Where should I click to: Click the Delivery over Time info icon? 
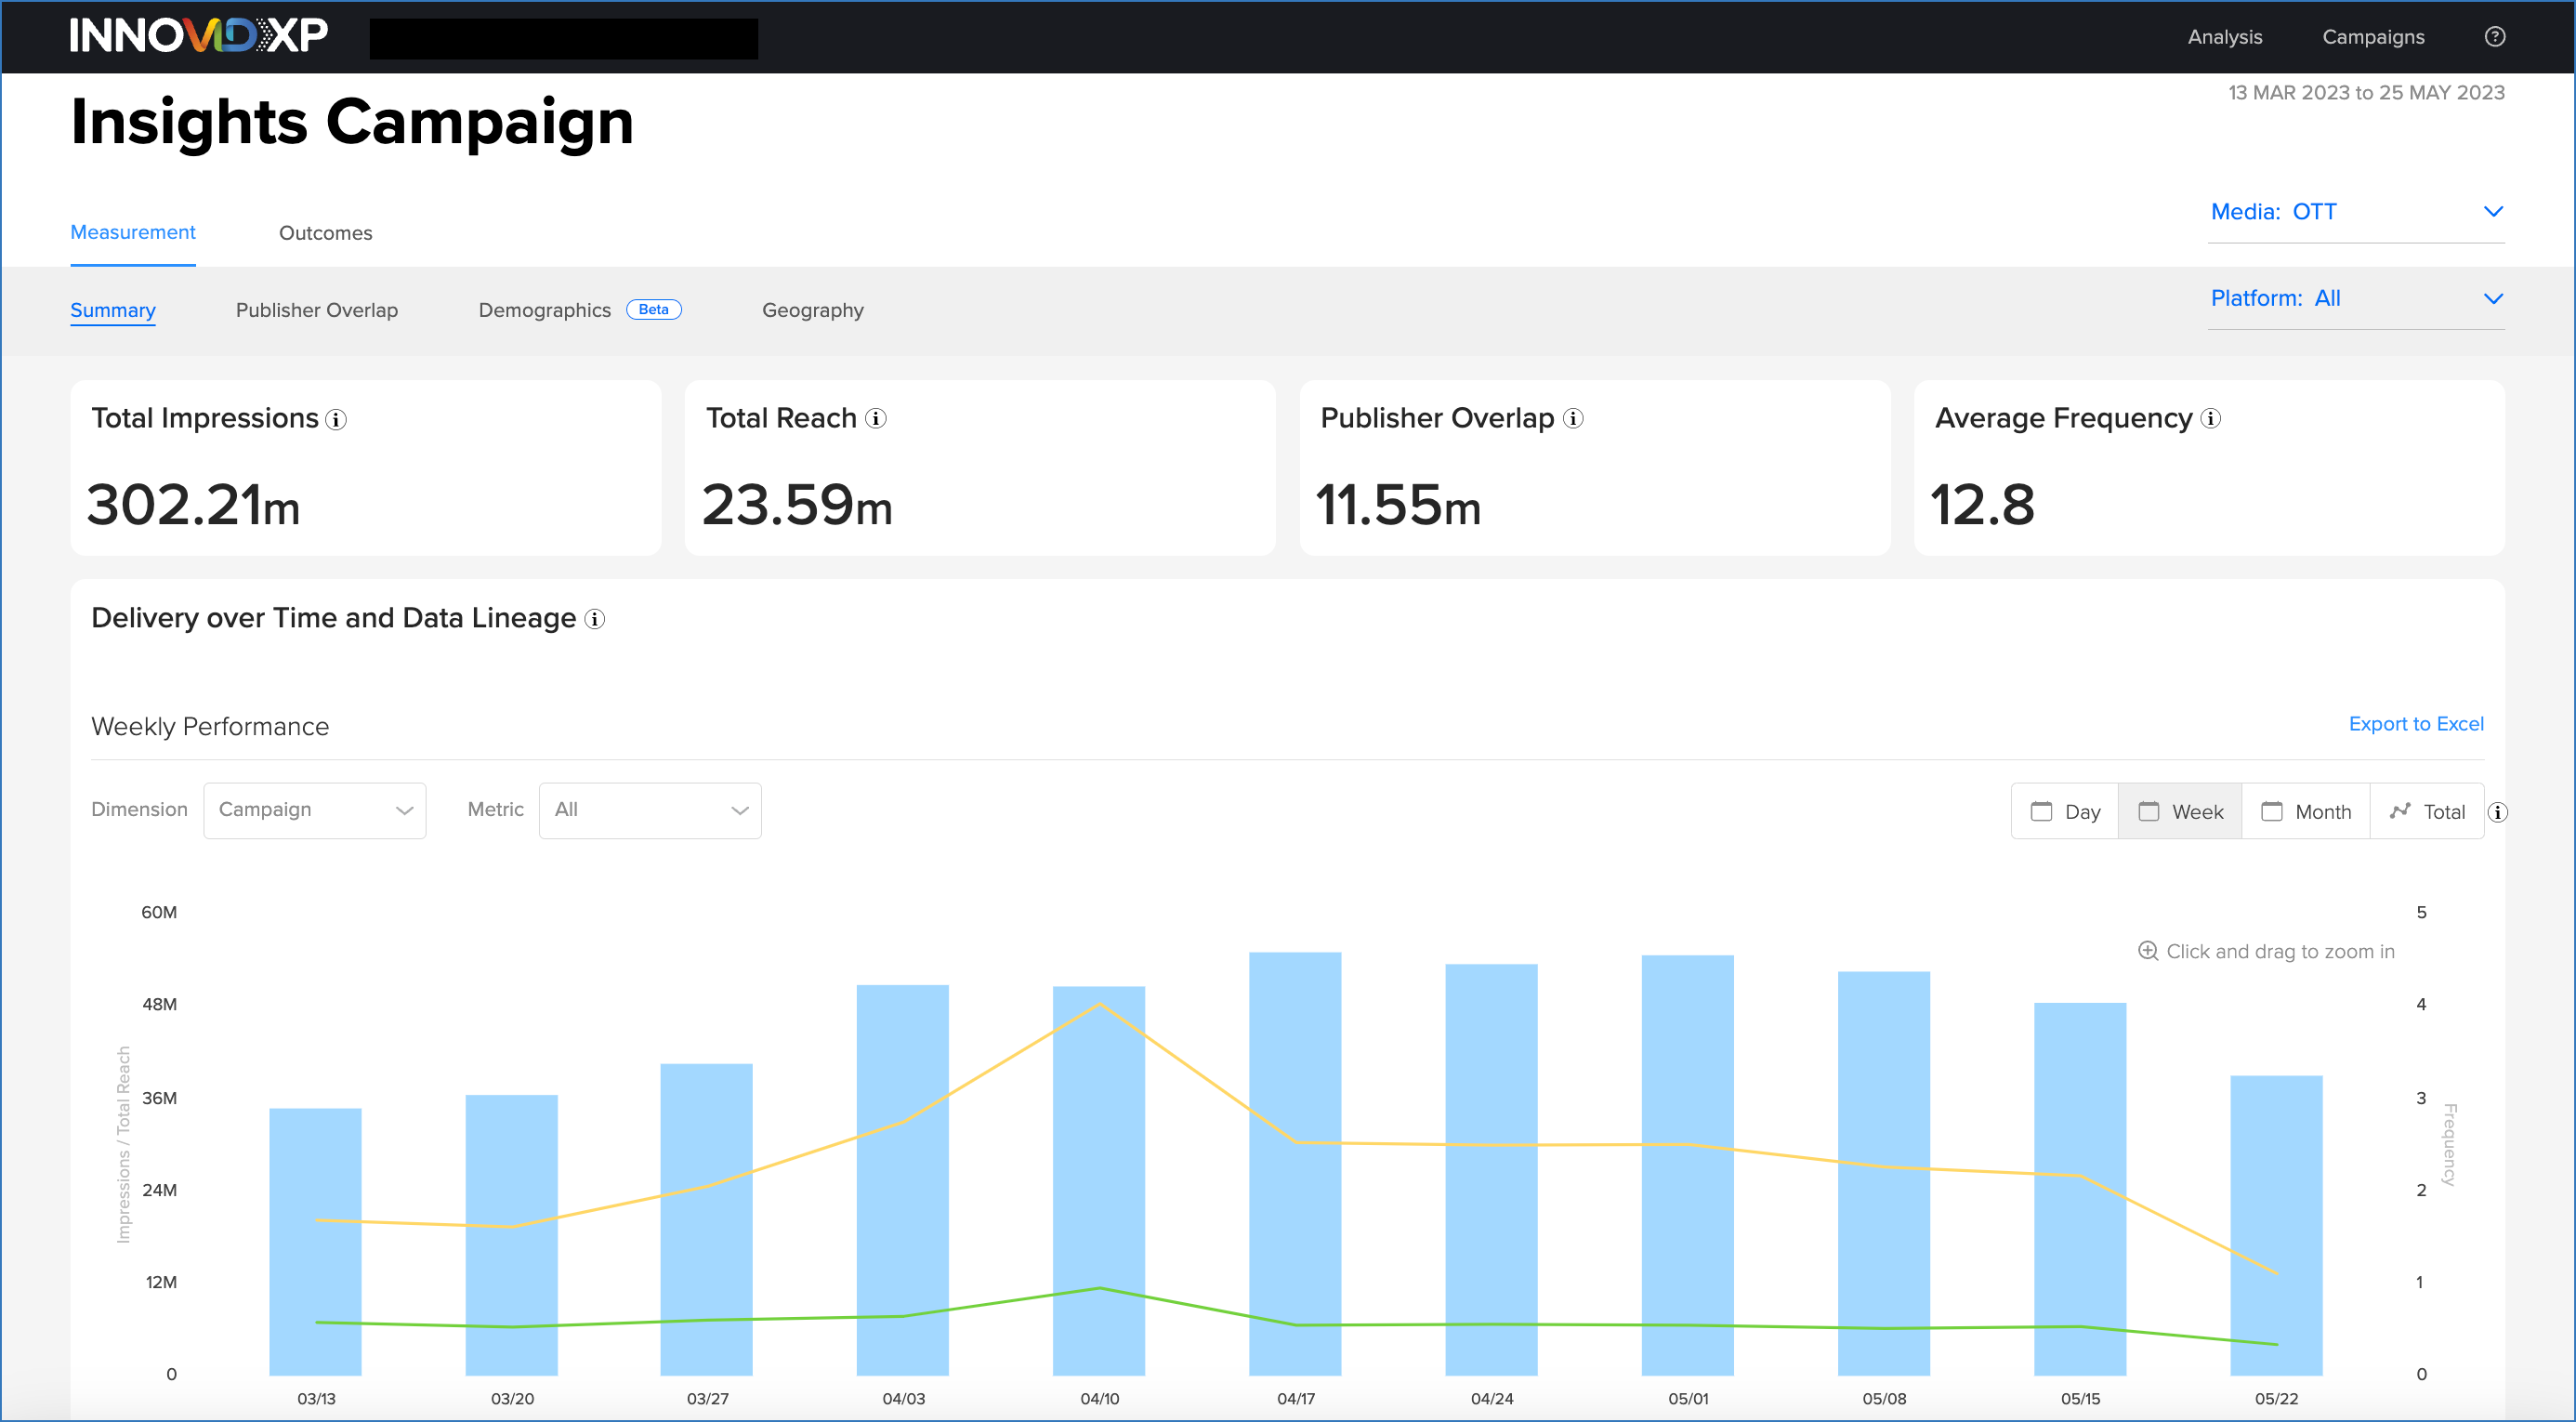tap(594, 619)
